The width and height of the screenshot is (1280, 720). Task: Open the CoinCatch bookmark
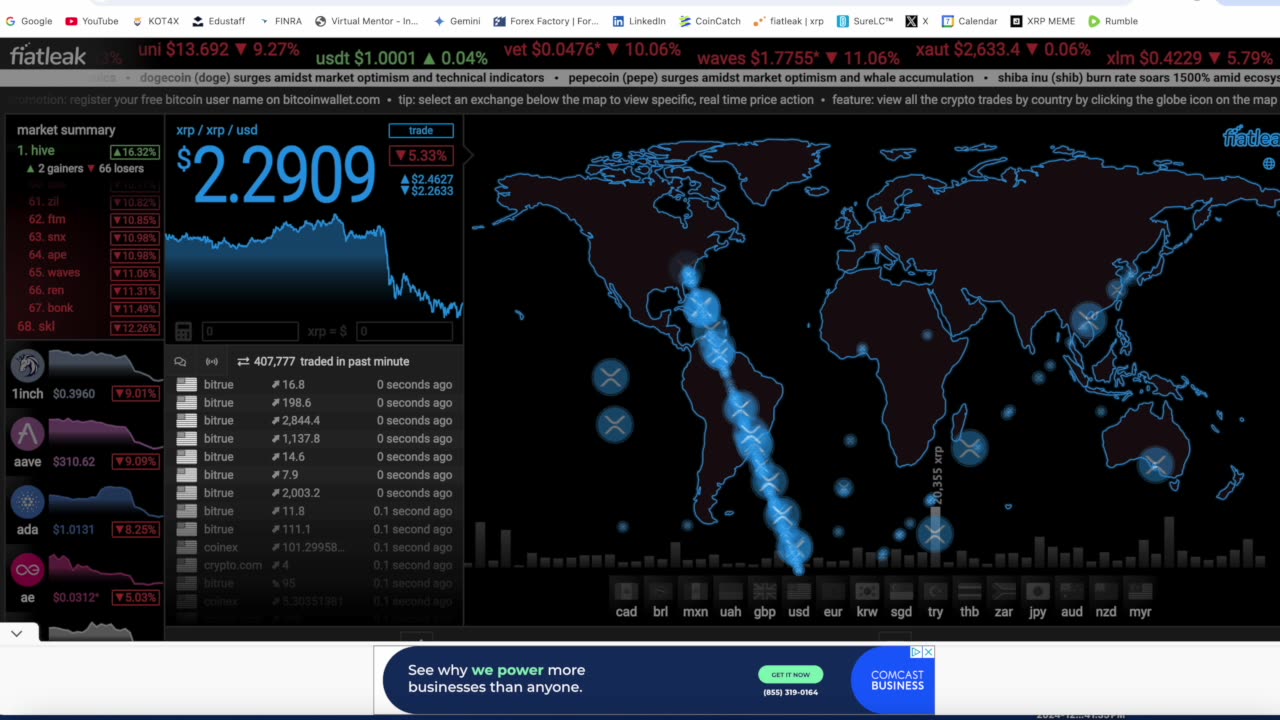pyautogui.click(x=710, y=21)
